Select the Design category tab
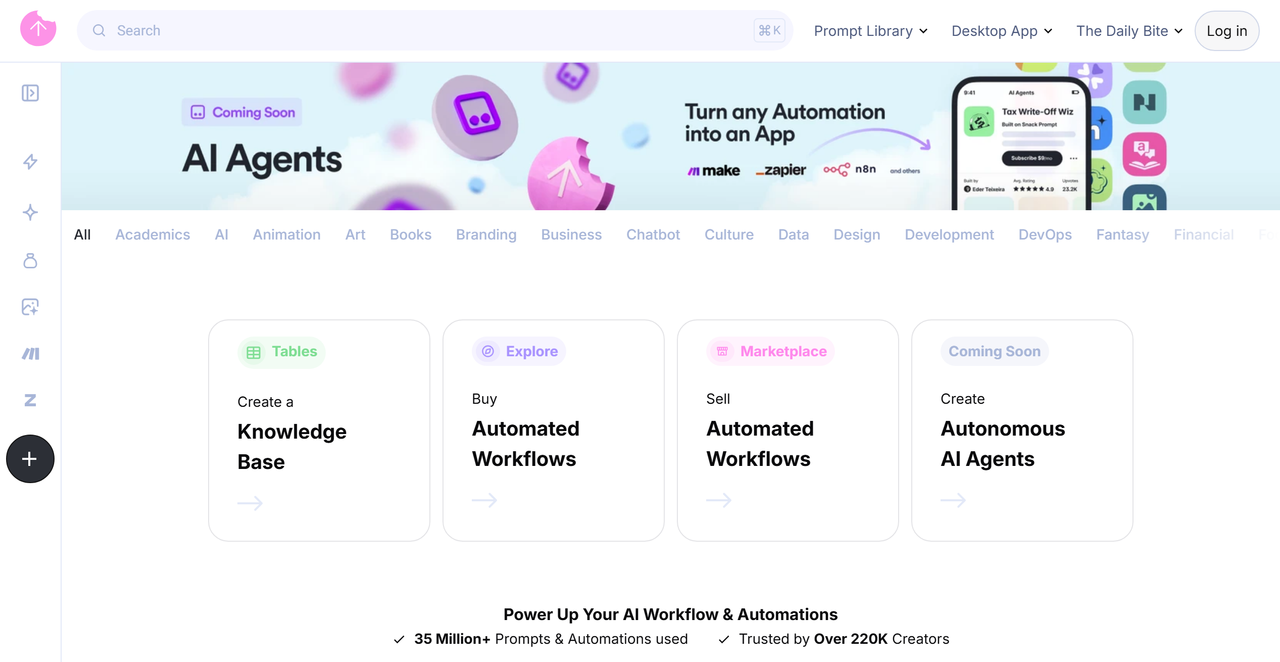Viewport: 1280px width, 662px height. coord(857,234)
